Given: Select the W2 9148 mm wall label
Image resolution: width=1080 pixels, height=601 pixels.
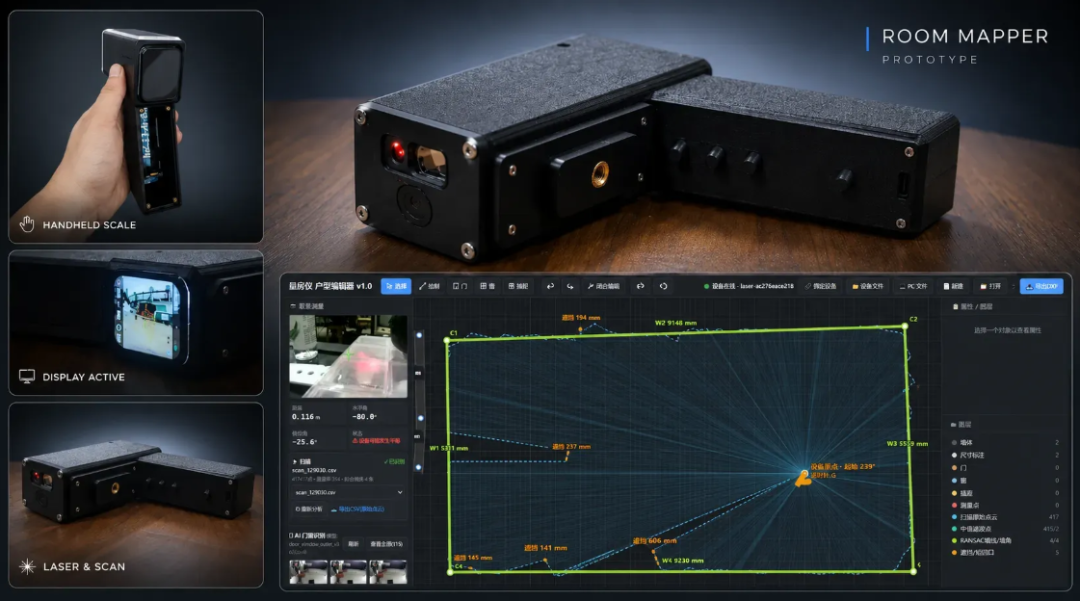Looking at the screenshot, I should tap(675, 322).
